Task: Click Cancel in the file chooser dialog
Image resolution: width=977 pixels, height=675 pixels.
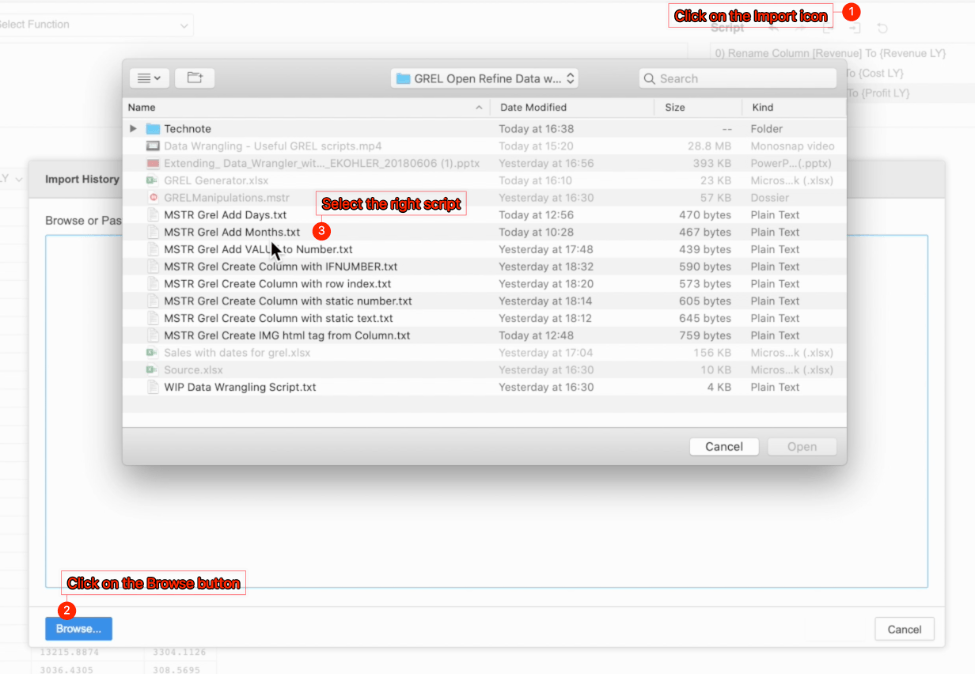Action: 723,447
